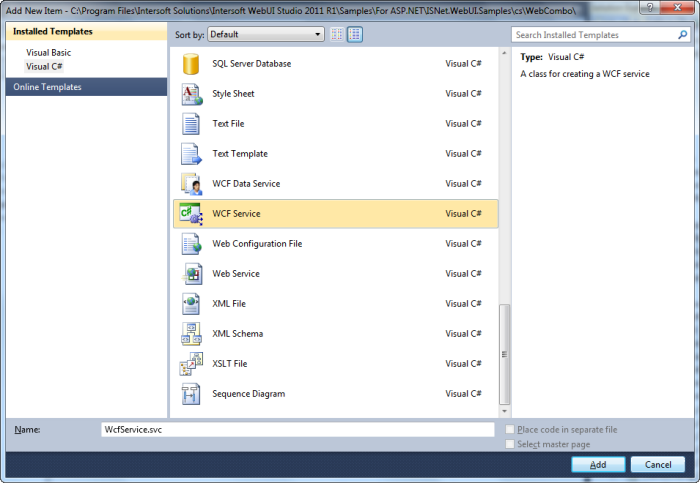Toggle Place code in separate file checkbox

click(x=510, y=430)
